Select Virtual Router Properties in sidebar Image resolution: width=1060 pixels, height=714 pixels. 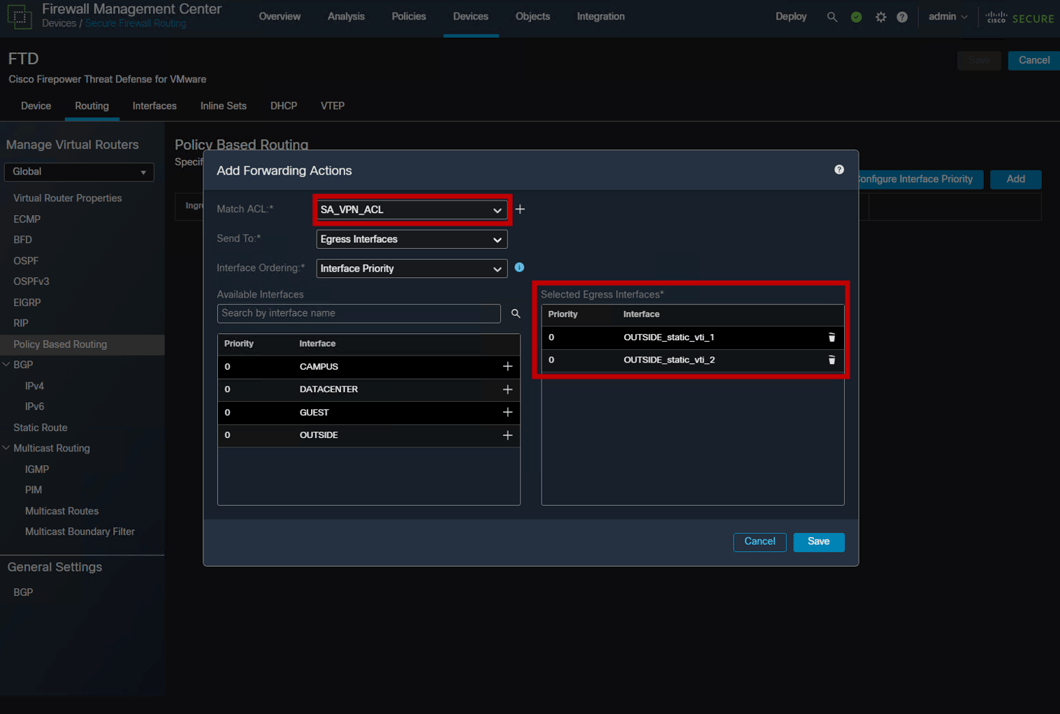pyautogui.click(x=68, y=198)
